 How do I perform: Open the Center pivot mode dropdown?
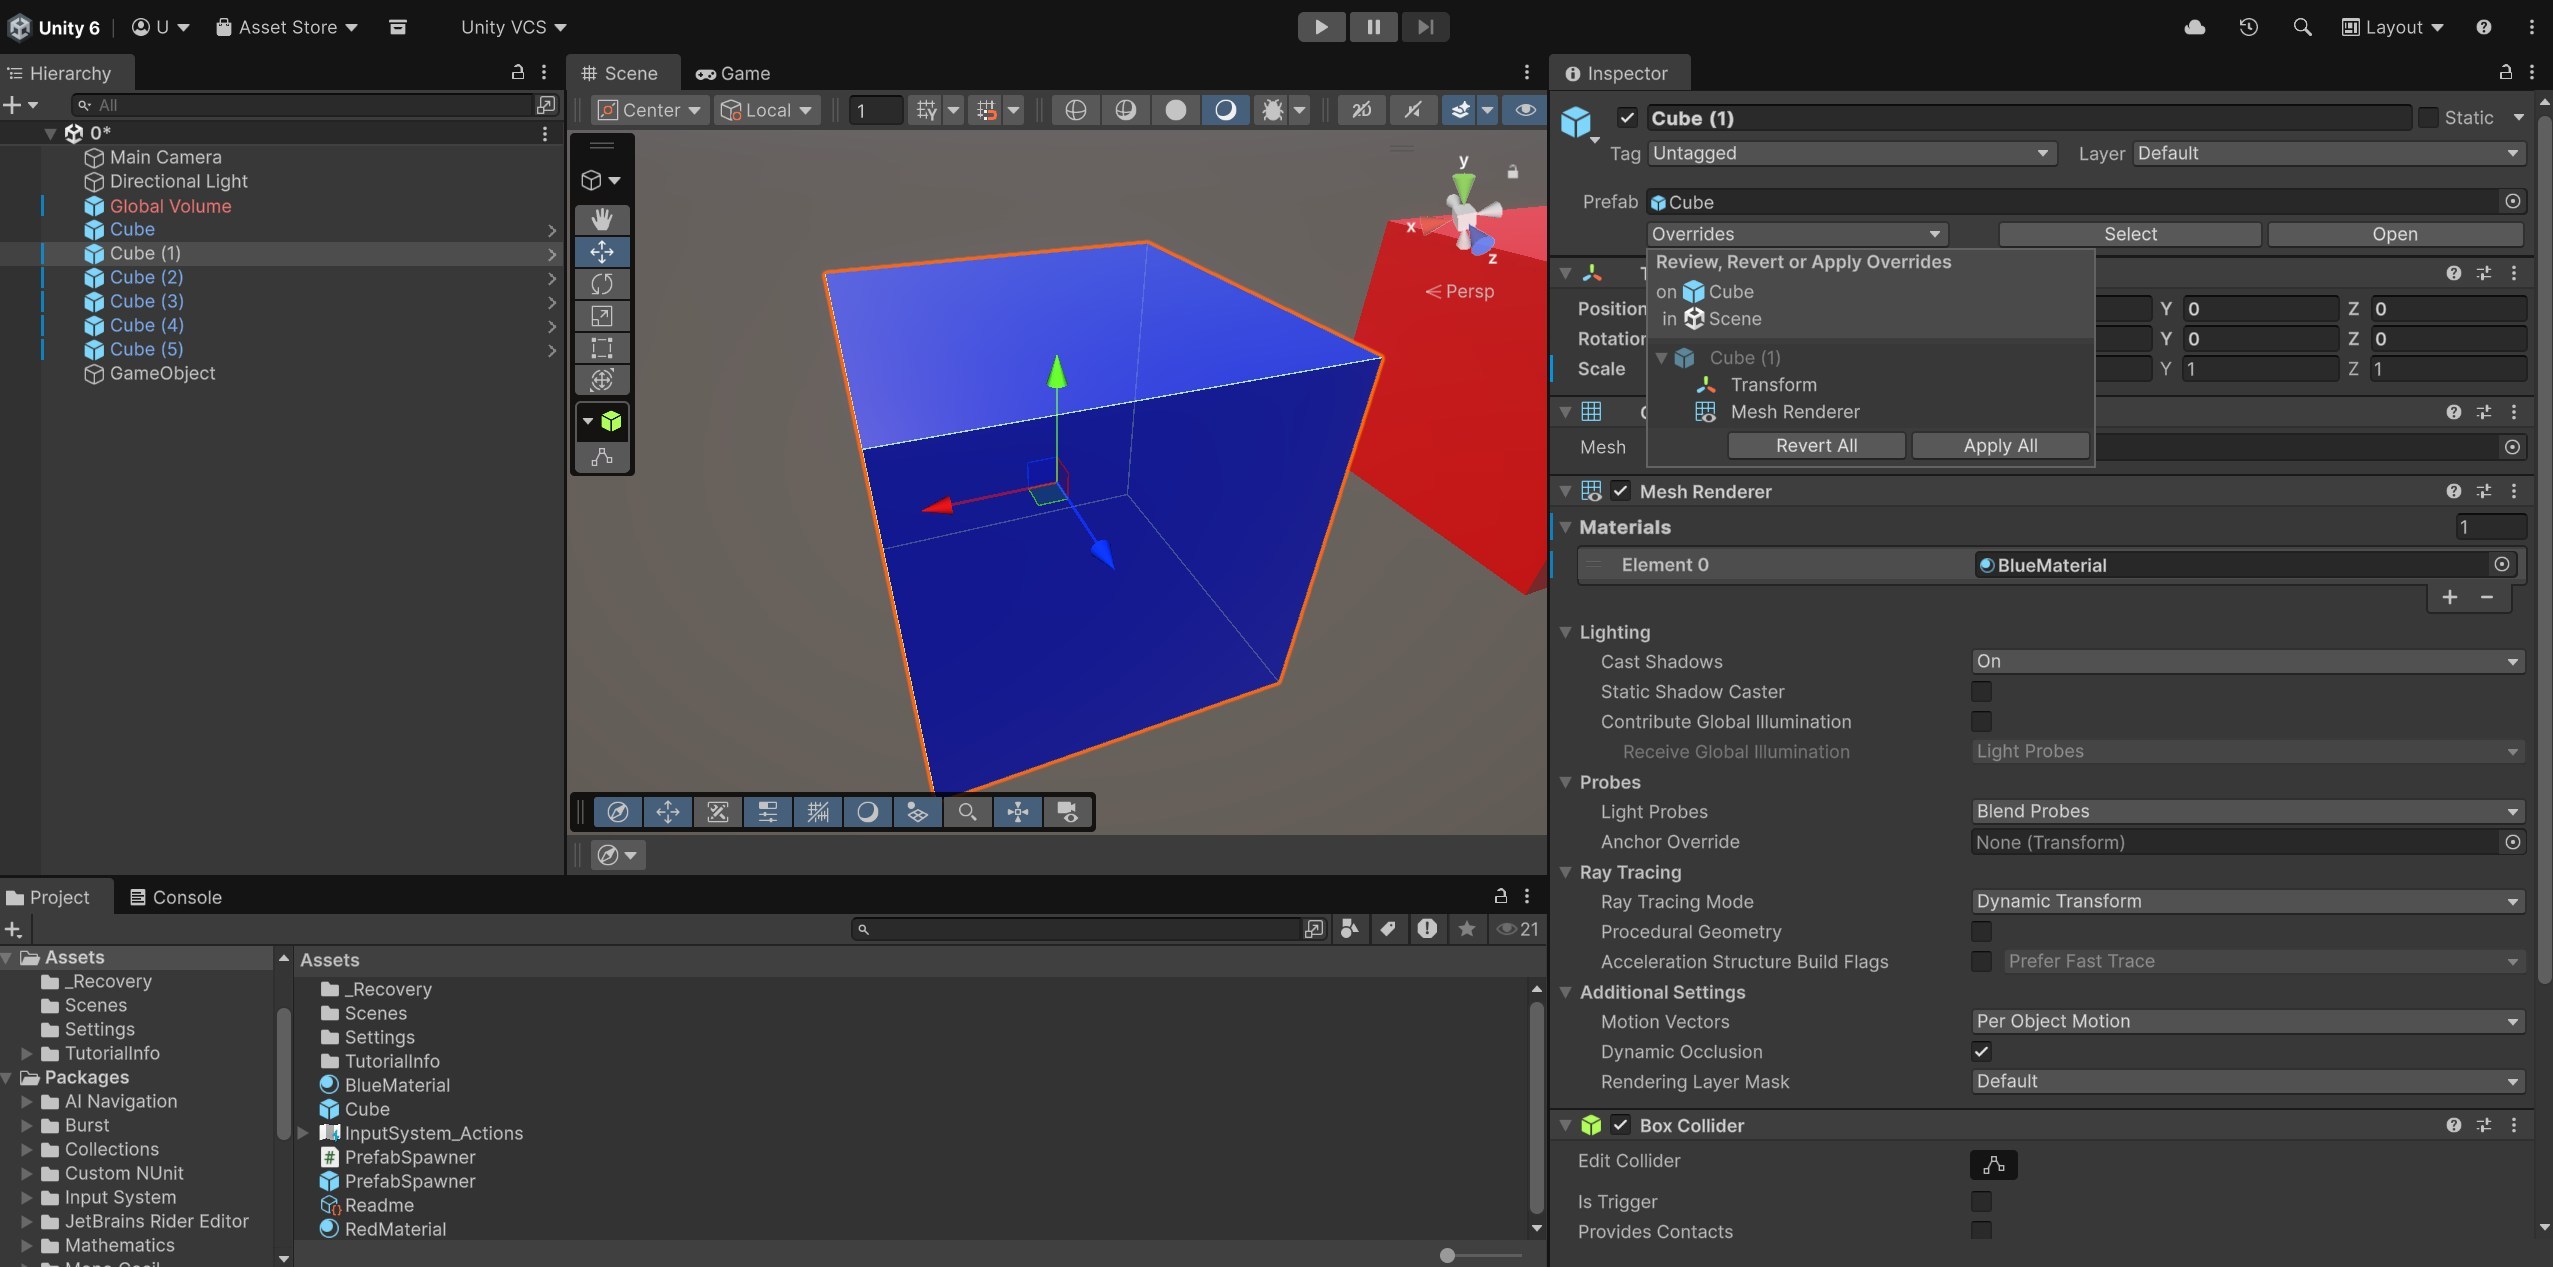(x=650, y=110)
